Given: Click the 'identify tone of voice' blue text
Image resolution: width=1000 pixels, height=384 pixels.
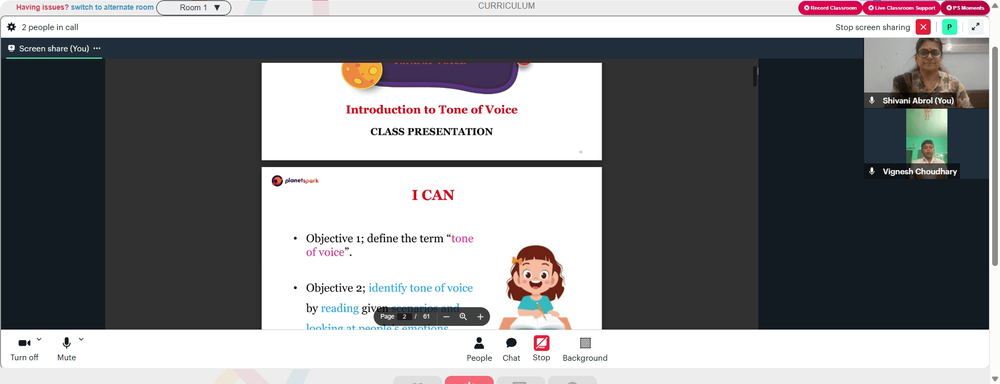Looking at the screenshot, I should click(x=421, y=288).
